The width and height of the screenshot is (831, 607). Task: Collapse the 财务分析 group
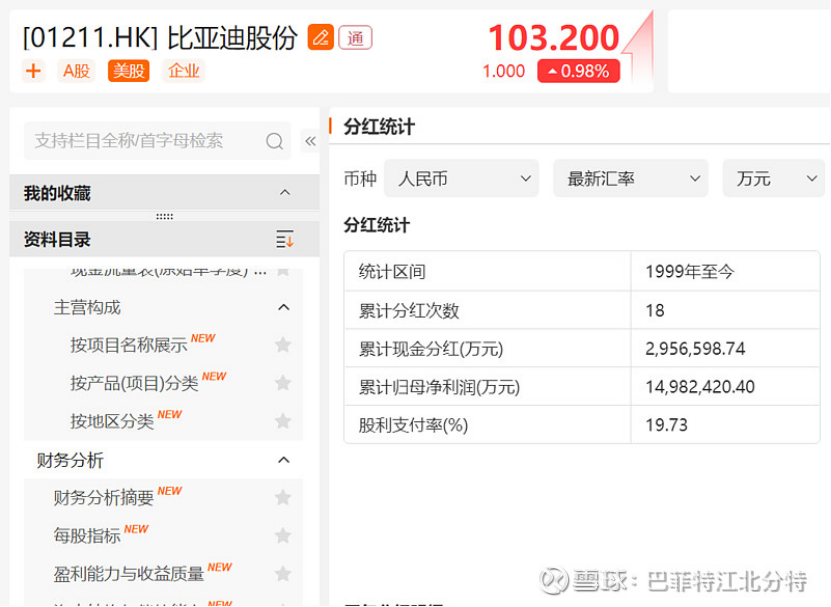click(284, 460)
